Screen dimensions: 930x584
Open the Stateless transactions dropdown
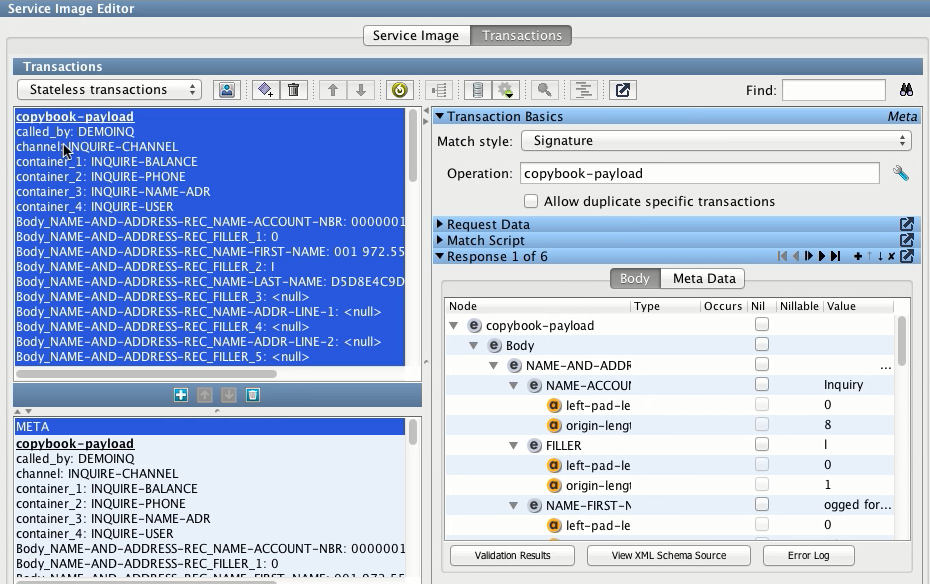[108, 89]
